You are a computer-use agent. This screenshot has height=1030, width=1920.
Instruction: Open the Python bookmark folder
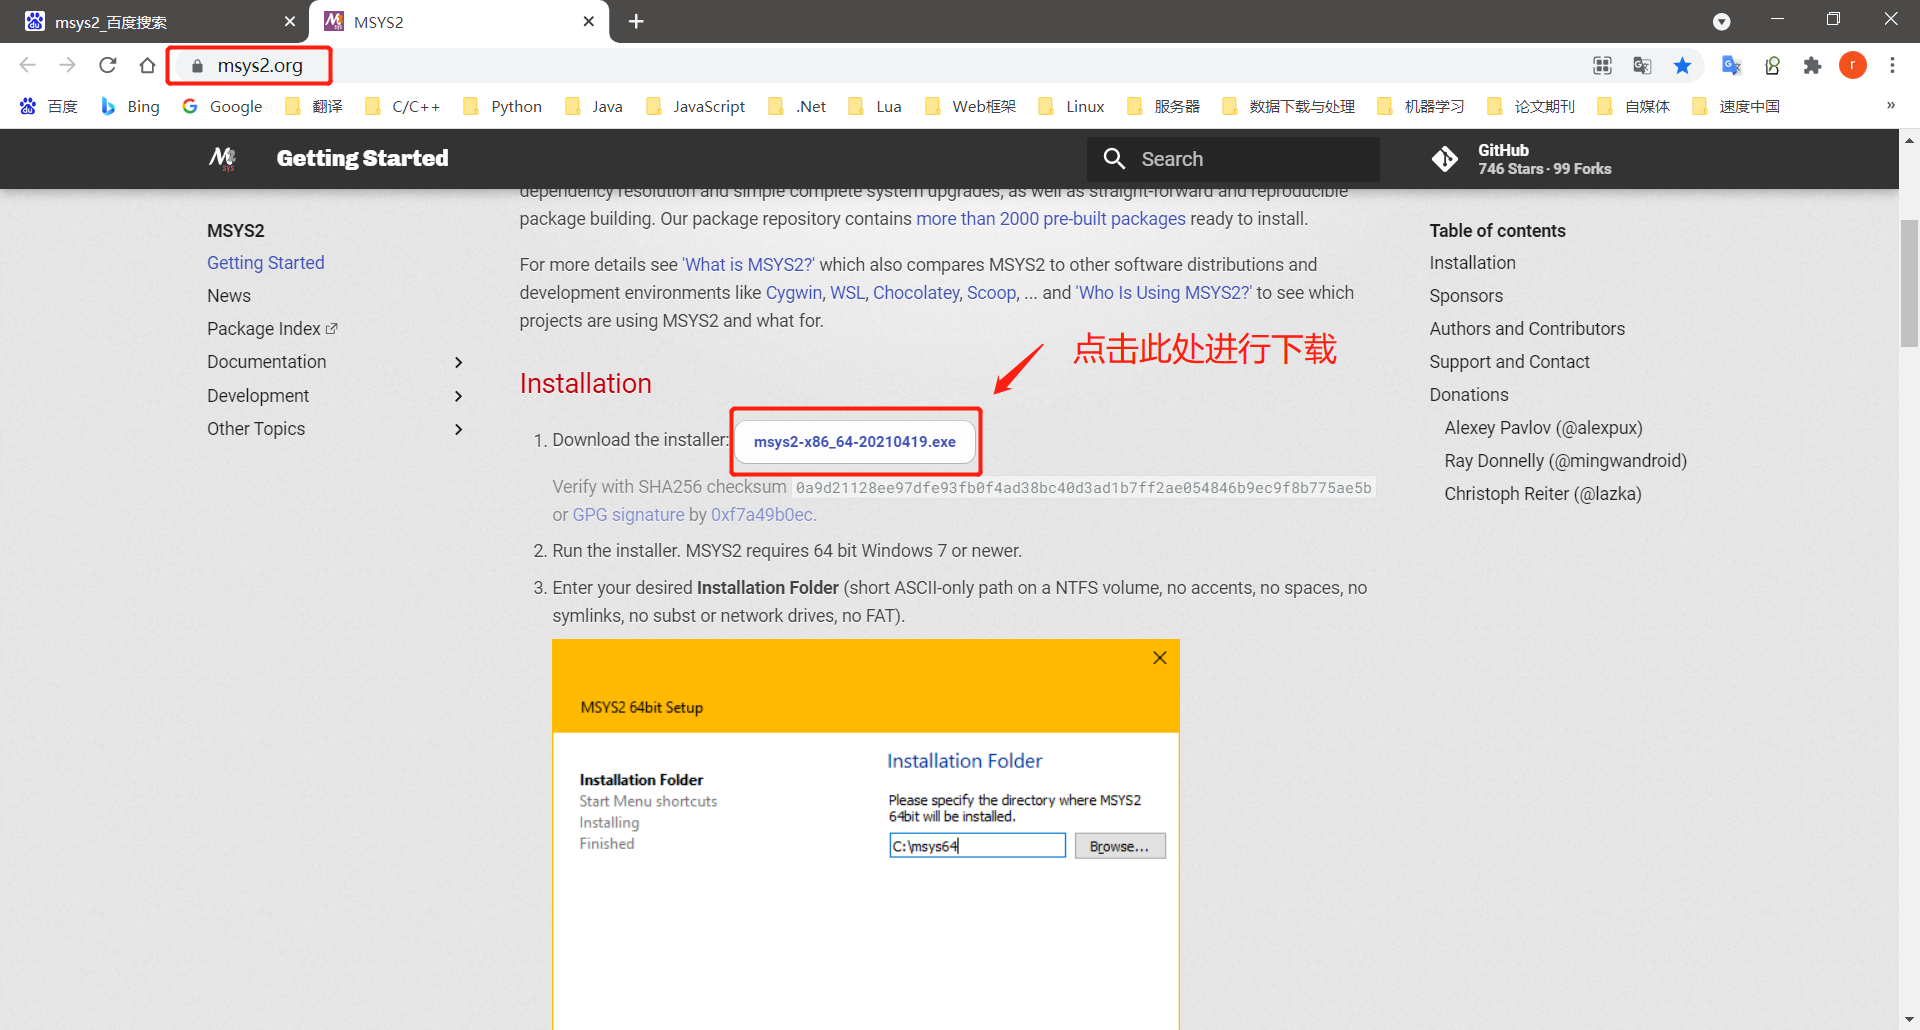tap(503, 106)
